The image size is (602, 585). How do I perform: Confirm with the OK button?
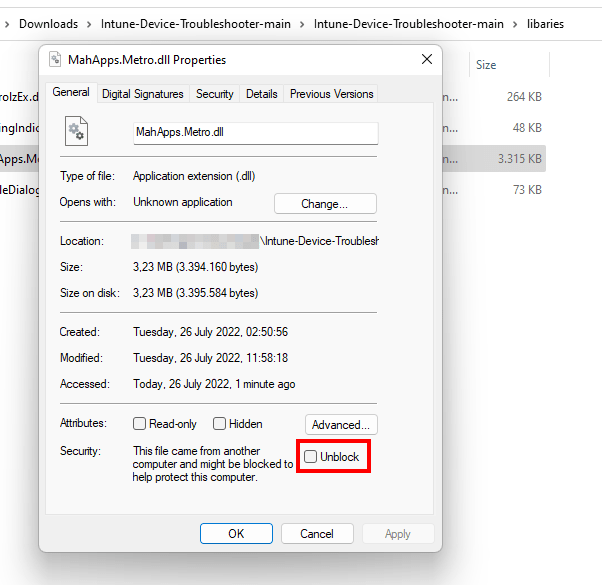(236, 534)
